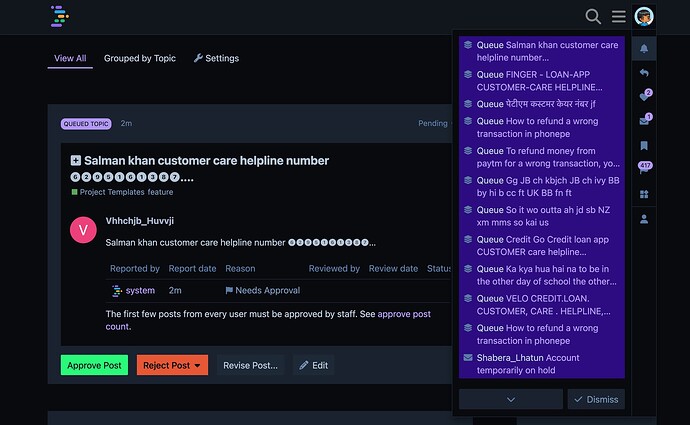
Task: Click the Report date column header
Action: (192, 268)
